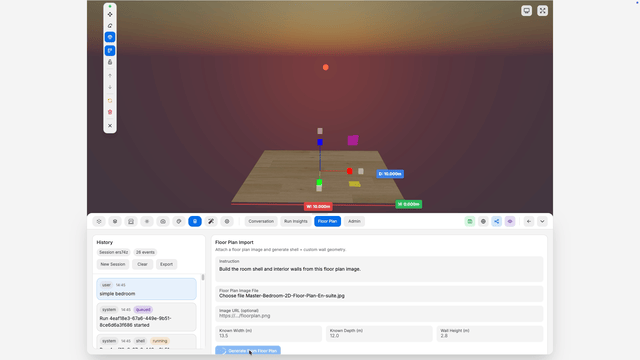Click the room/building icon in bottom toolbar
Screen dimensions: 640x360
[x=131, y=221]
